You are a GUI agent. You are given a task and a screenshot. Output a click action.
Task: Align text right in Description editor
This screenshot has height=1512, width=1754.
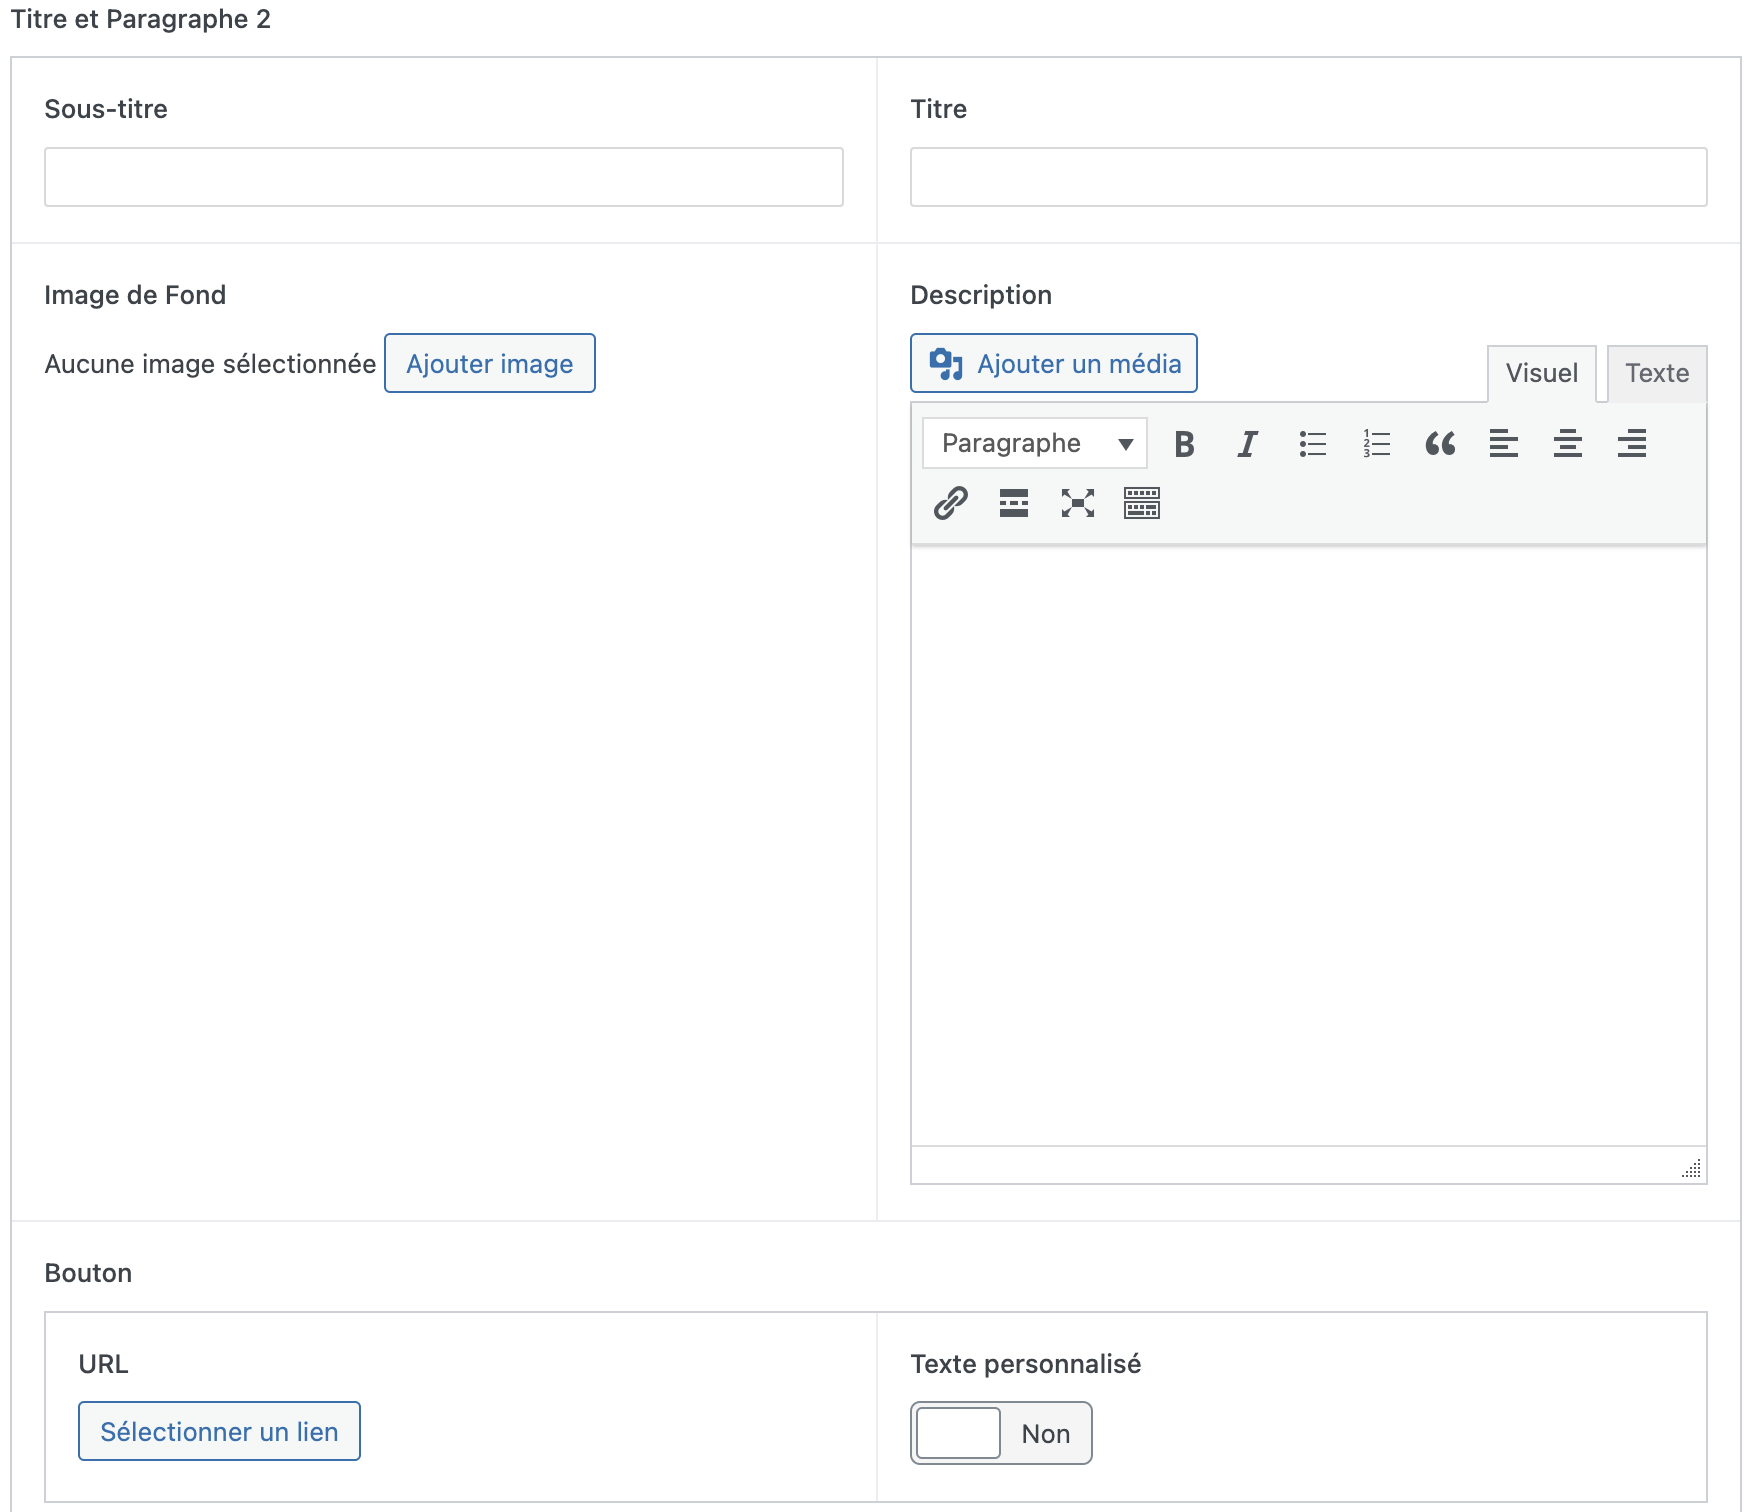(1631, 444)
